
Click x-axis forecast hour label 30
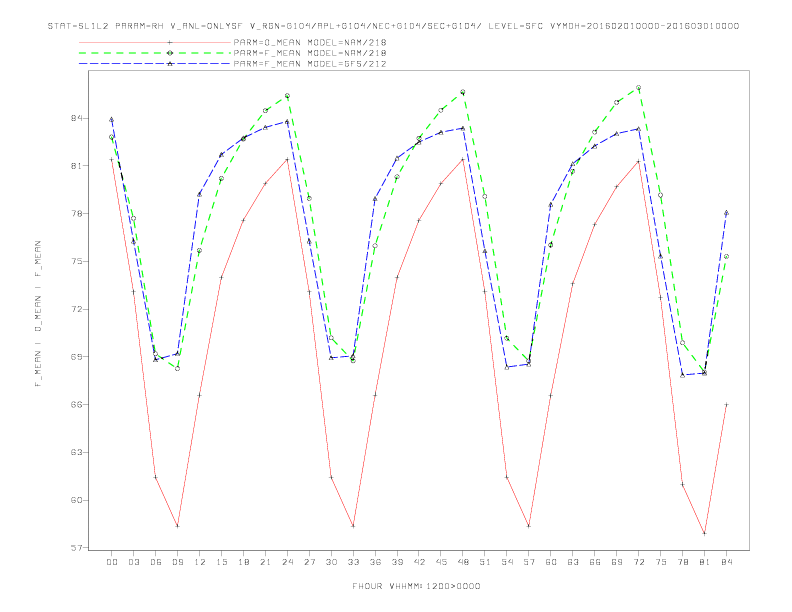coord(331,562)
